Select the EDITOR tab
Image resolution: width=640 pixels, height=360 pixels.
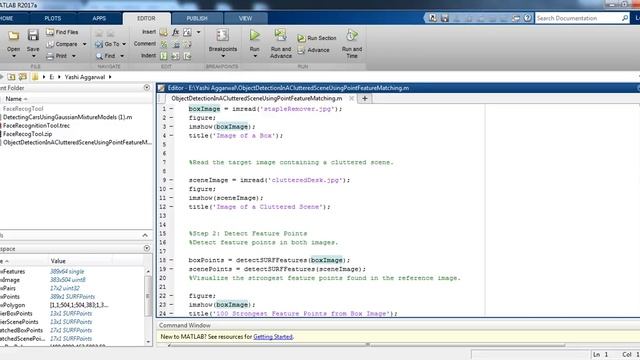click(x=146, y=18)
